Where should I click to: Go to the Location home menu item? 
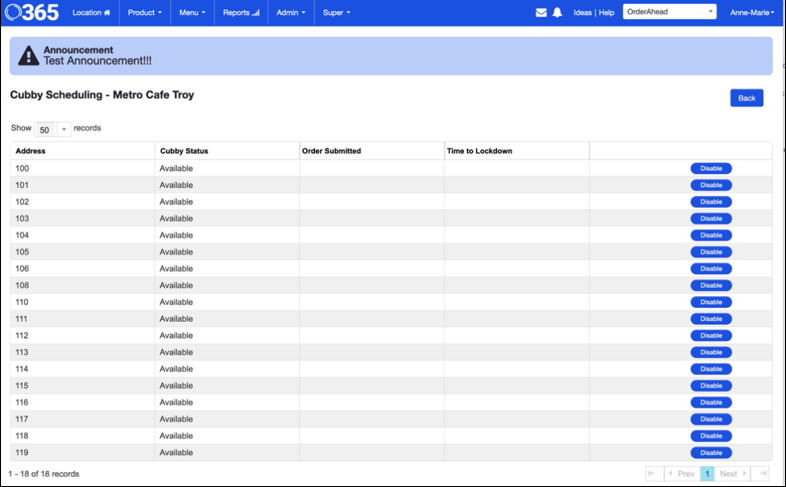(91, 13)
